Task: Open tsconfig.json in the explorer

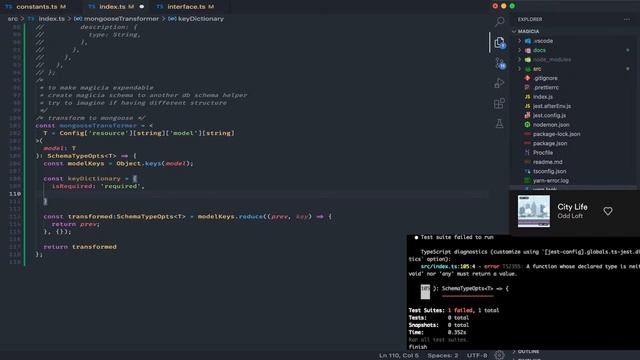Action: (549, 171)
